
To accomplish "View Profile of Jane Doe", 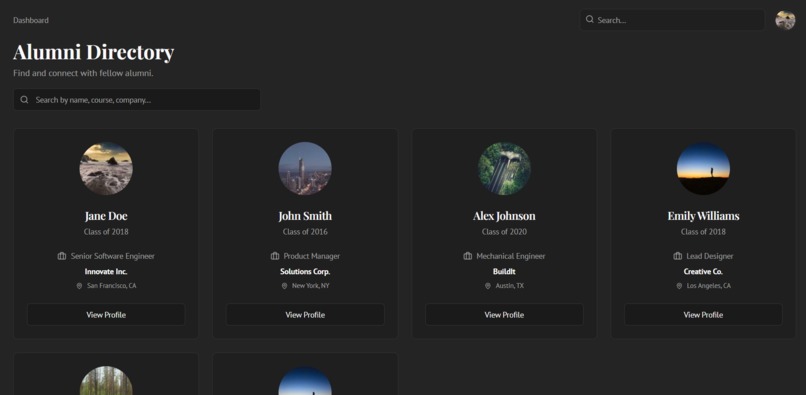I will coord(106,315).
